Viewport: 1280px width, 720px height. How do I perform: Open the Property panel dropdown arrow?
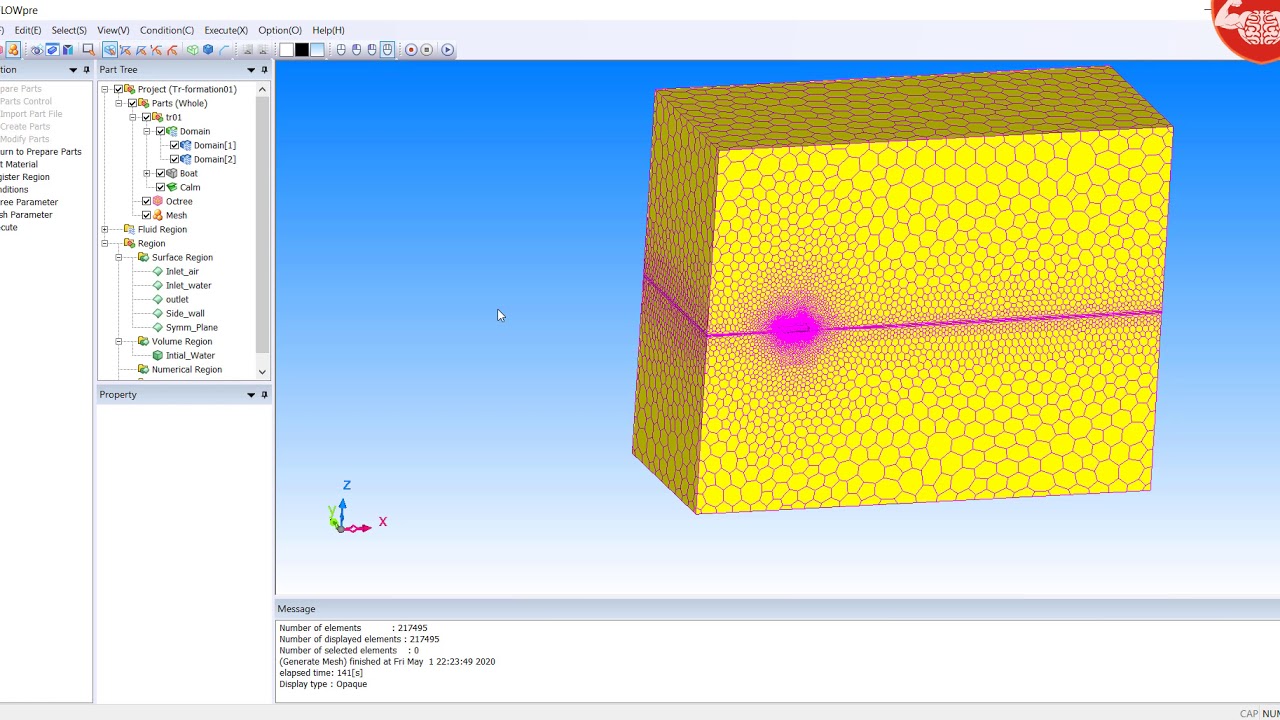[x=251, y=395]
